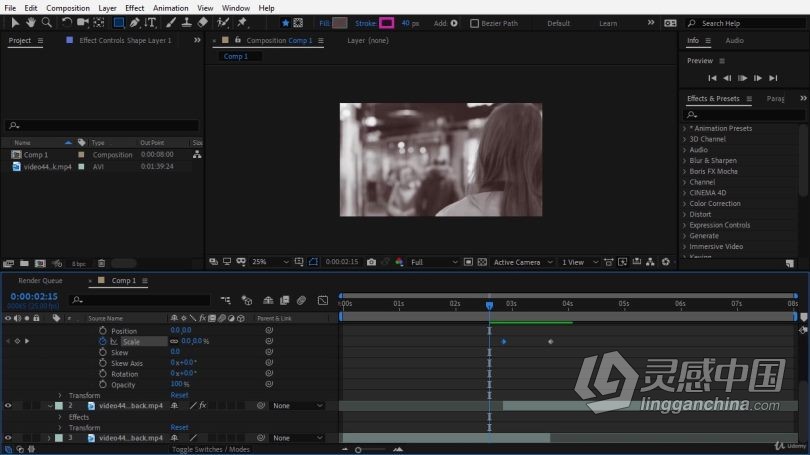Open the Animation menu
This screenshot has height=455, width=810.
click(170, 8)
